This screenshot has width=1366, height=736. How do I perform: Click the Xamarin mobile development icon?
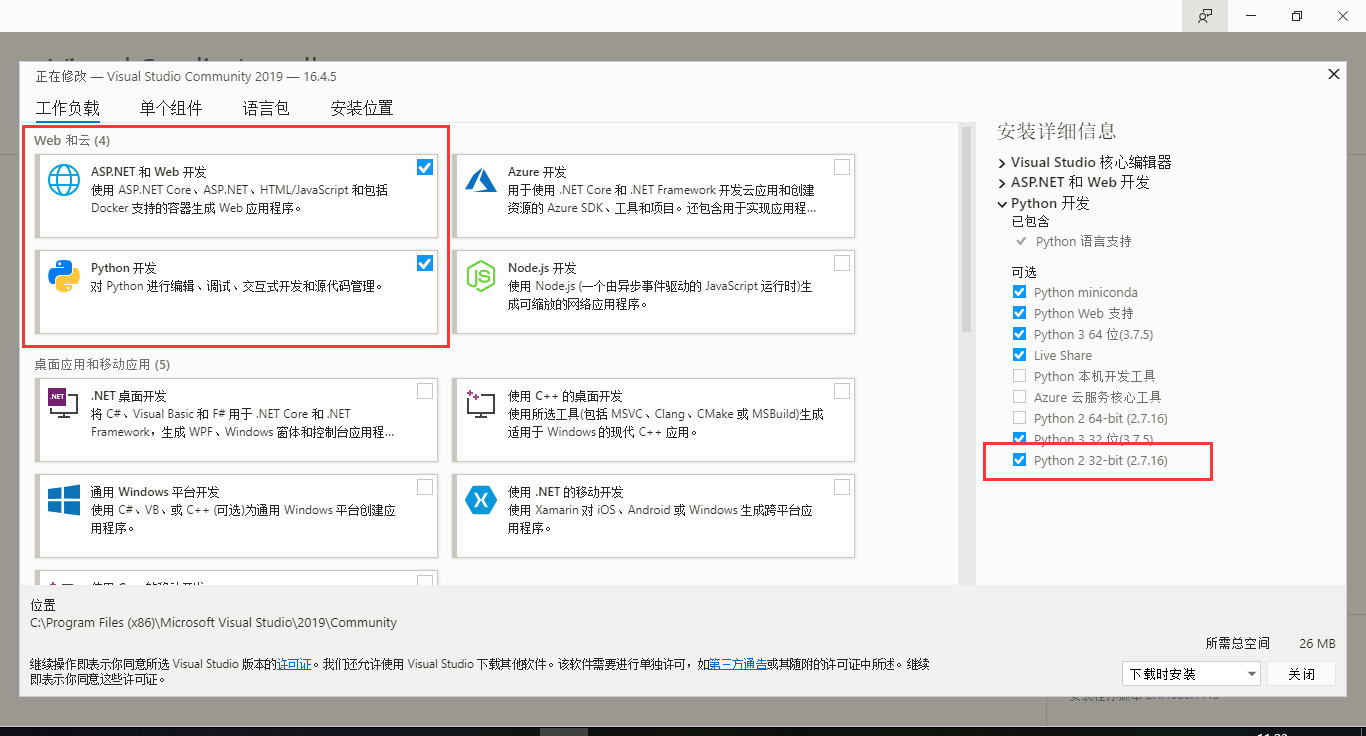point(481,500)
